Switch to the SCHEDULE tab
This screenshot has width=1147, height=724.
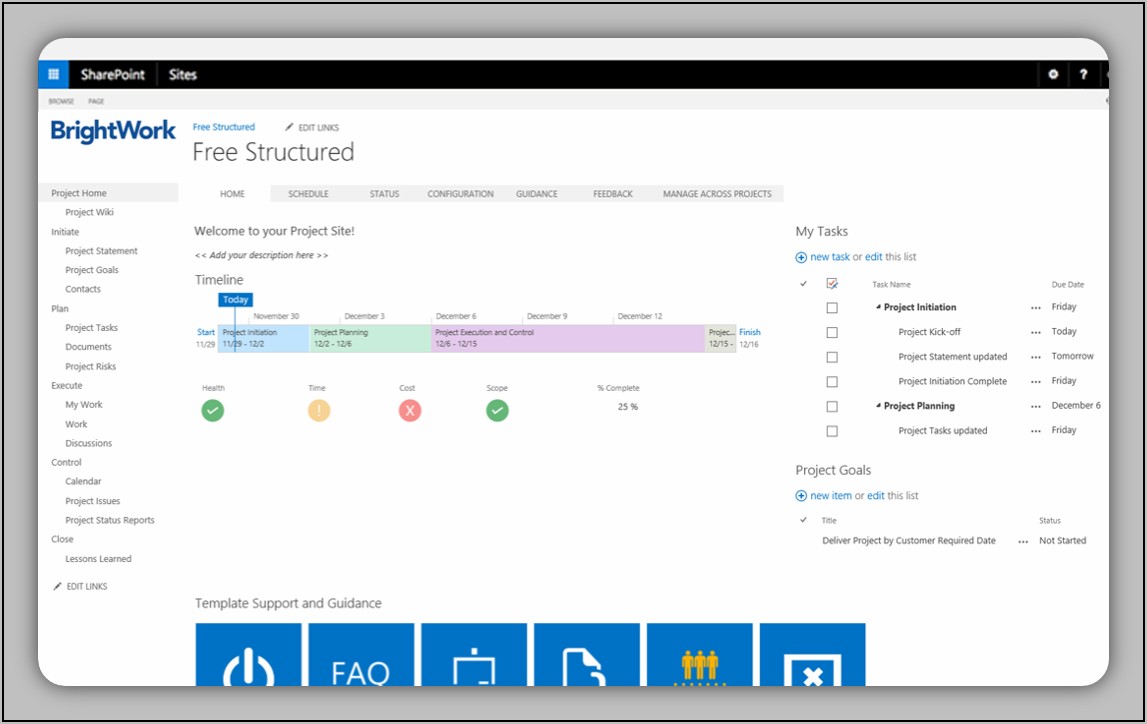click(308, 194)
